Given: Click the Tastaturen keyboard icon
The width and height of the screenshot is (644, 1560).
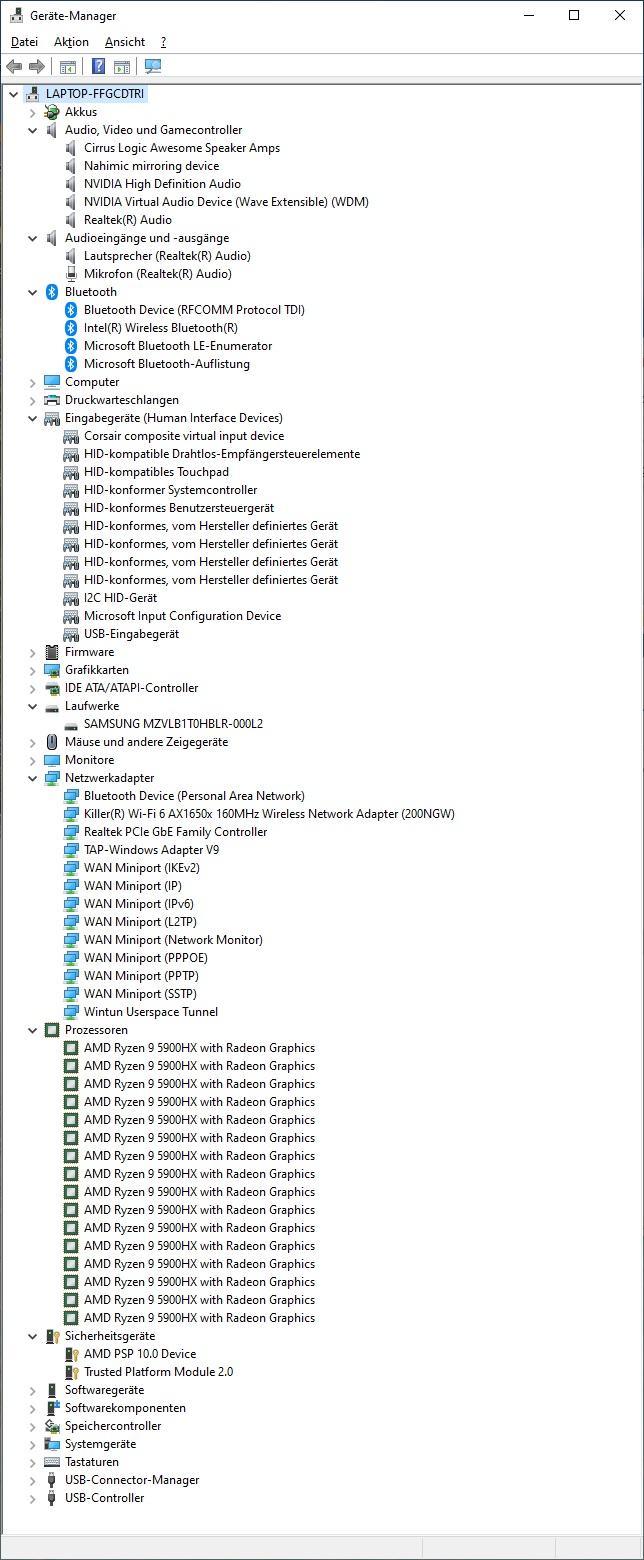Looking at the screenshot, I should [x=52, y=1462].
